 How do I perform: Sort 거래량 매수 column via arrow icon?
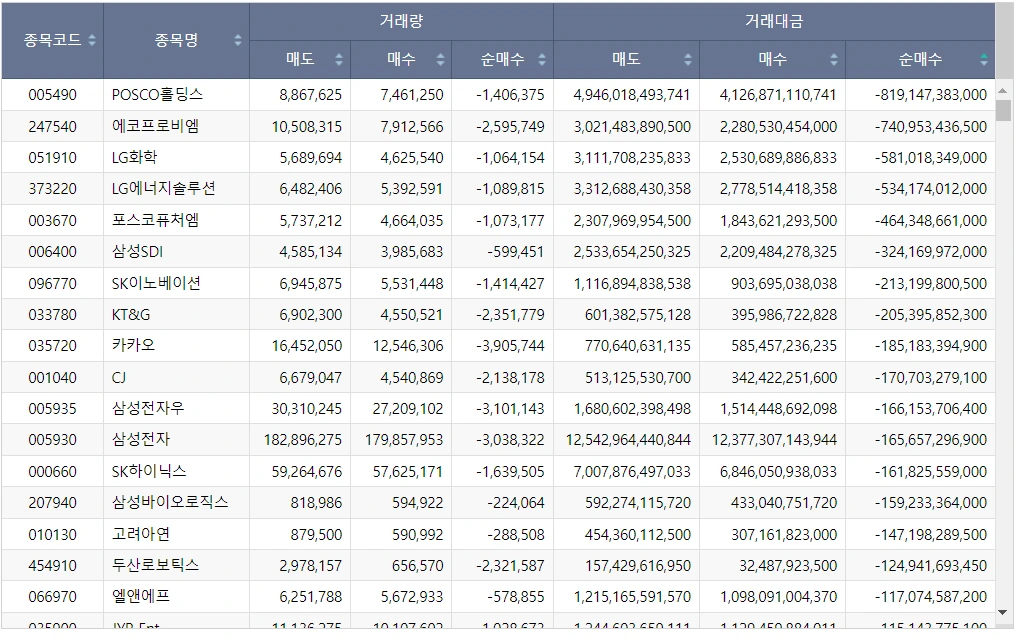[441, 60]
